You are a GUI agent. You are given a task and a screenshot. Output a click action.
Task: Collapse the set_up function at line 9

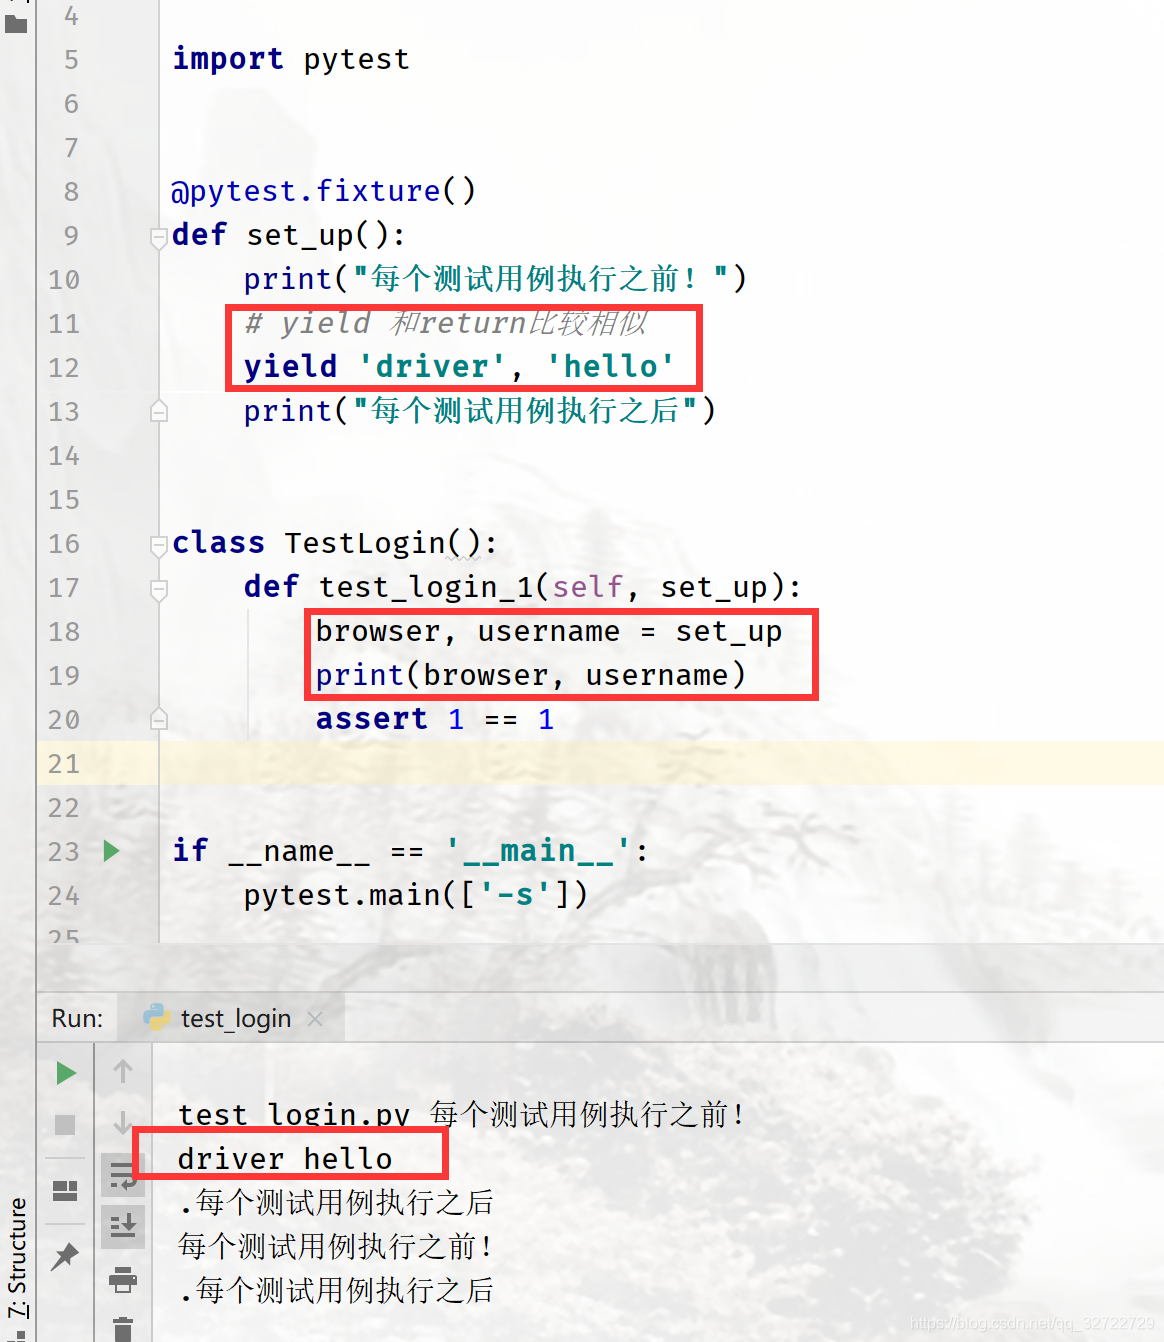pyautogui.click(x=157, y=238)
